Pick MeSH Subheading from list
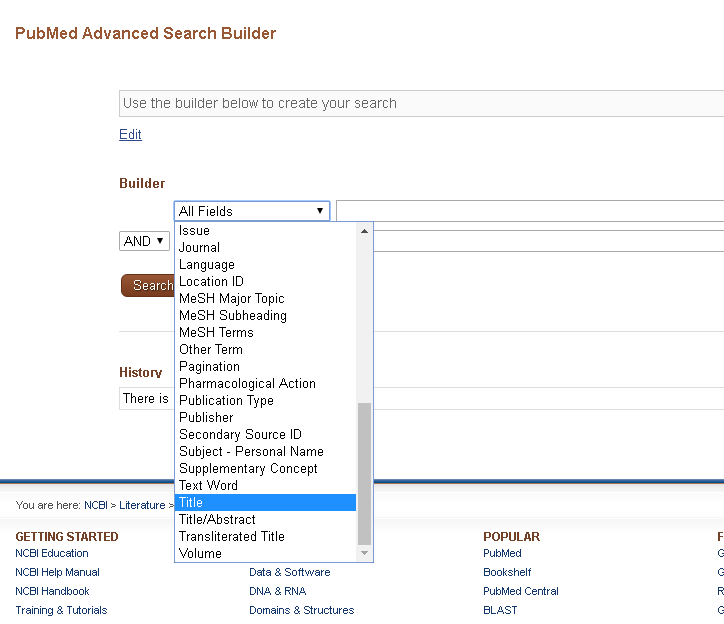The width and height of the screenshot is (724, 624). pos(265,315)
